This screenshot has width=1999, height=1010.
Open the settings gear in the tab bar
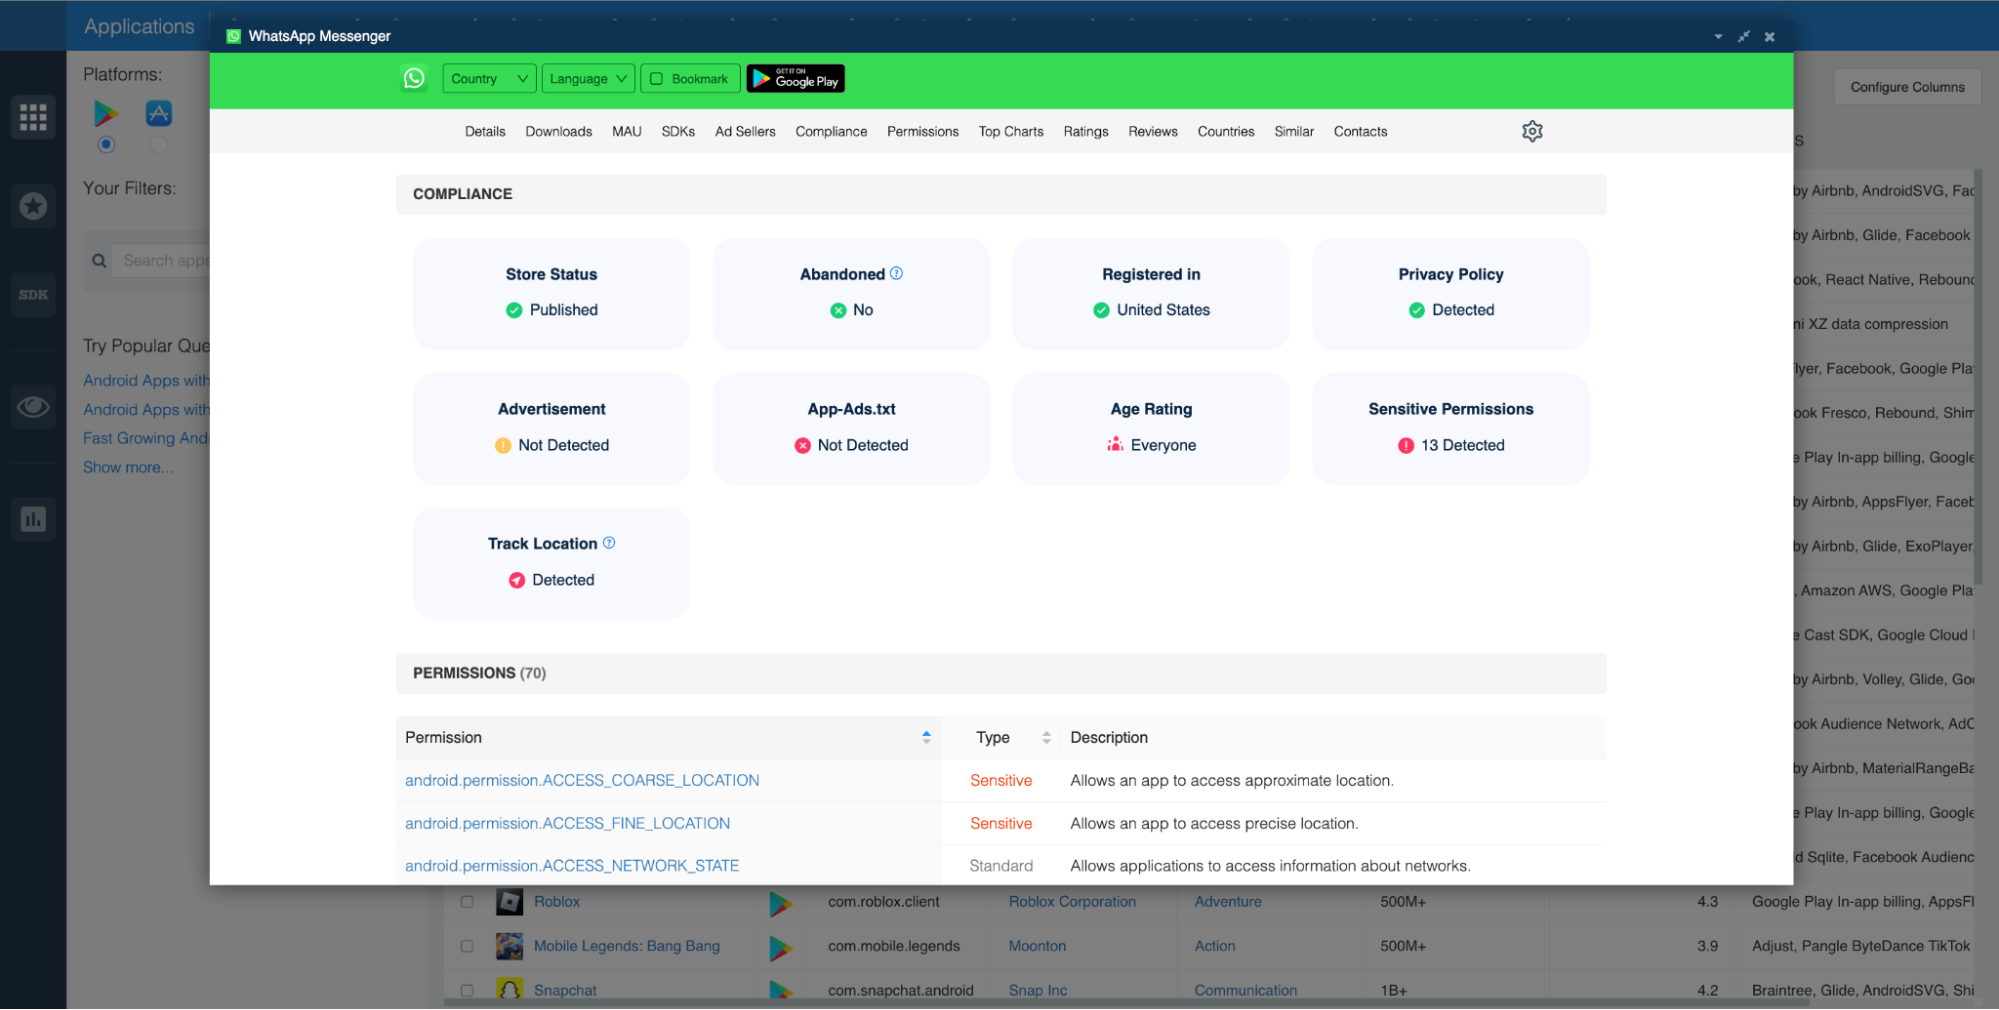point(1532,131)
